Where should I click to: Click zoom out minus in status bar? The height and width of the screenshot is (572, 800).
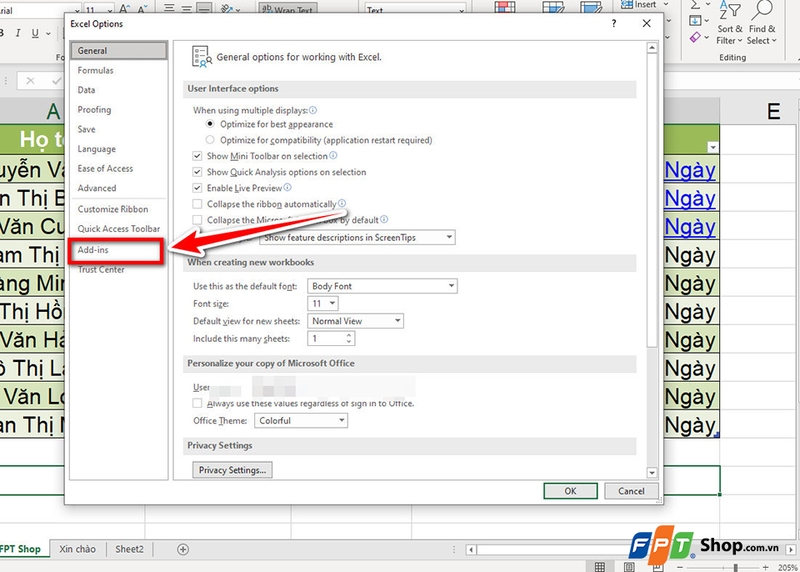[680, 567]
